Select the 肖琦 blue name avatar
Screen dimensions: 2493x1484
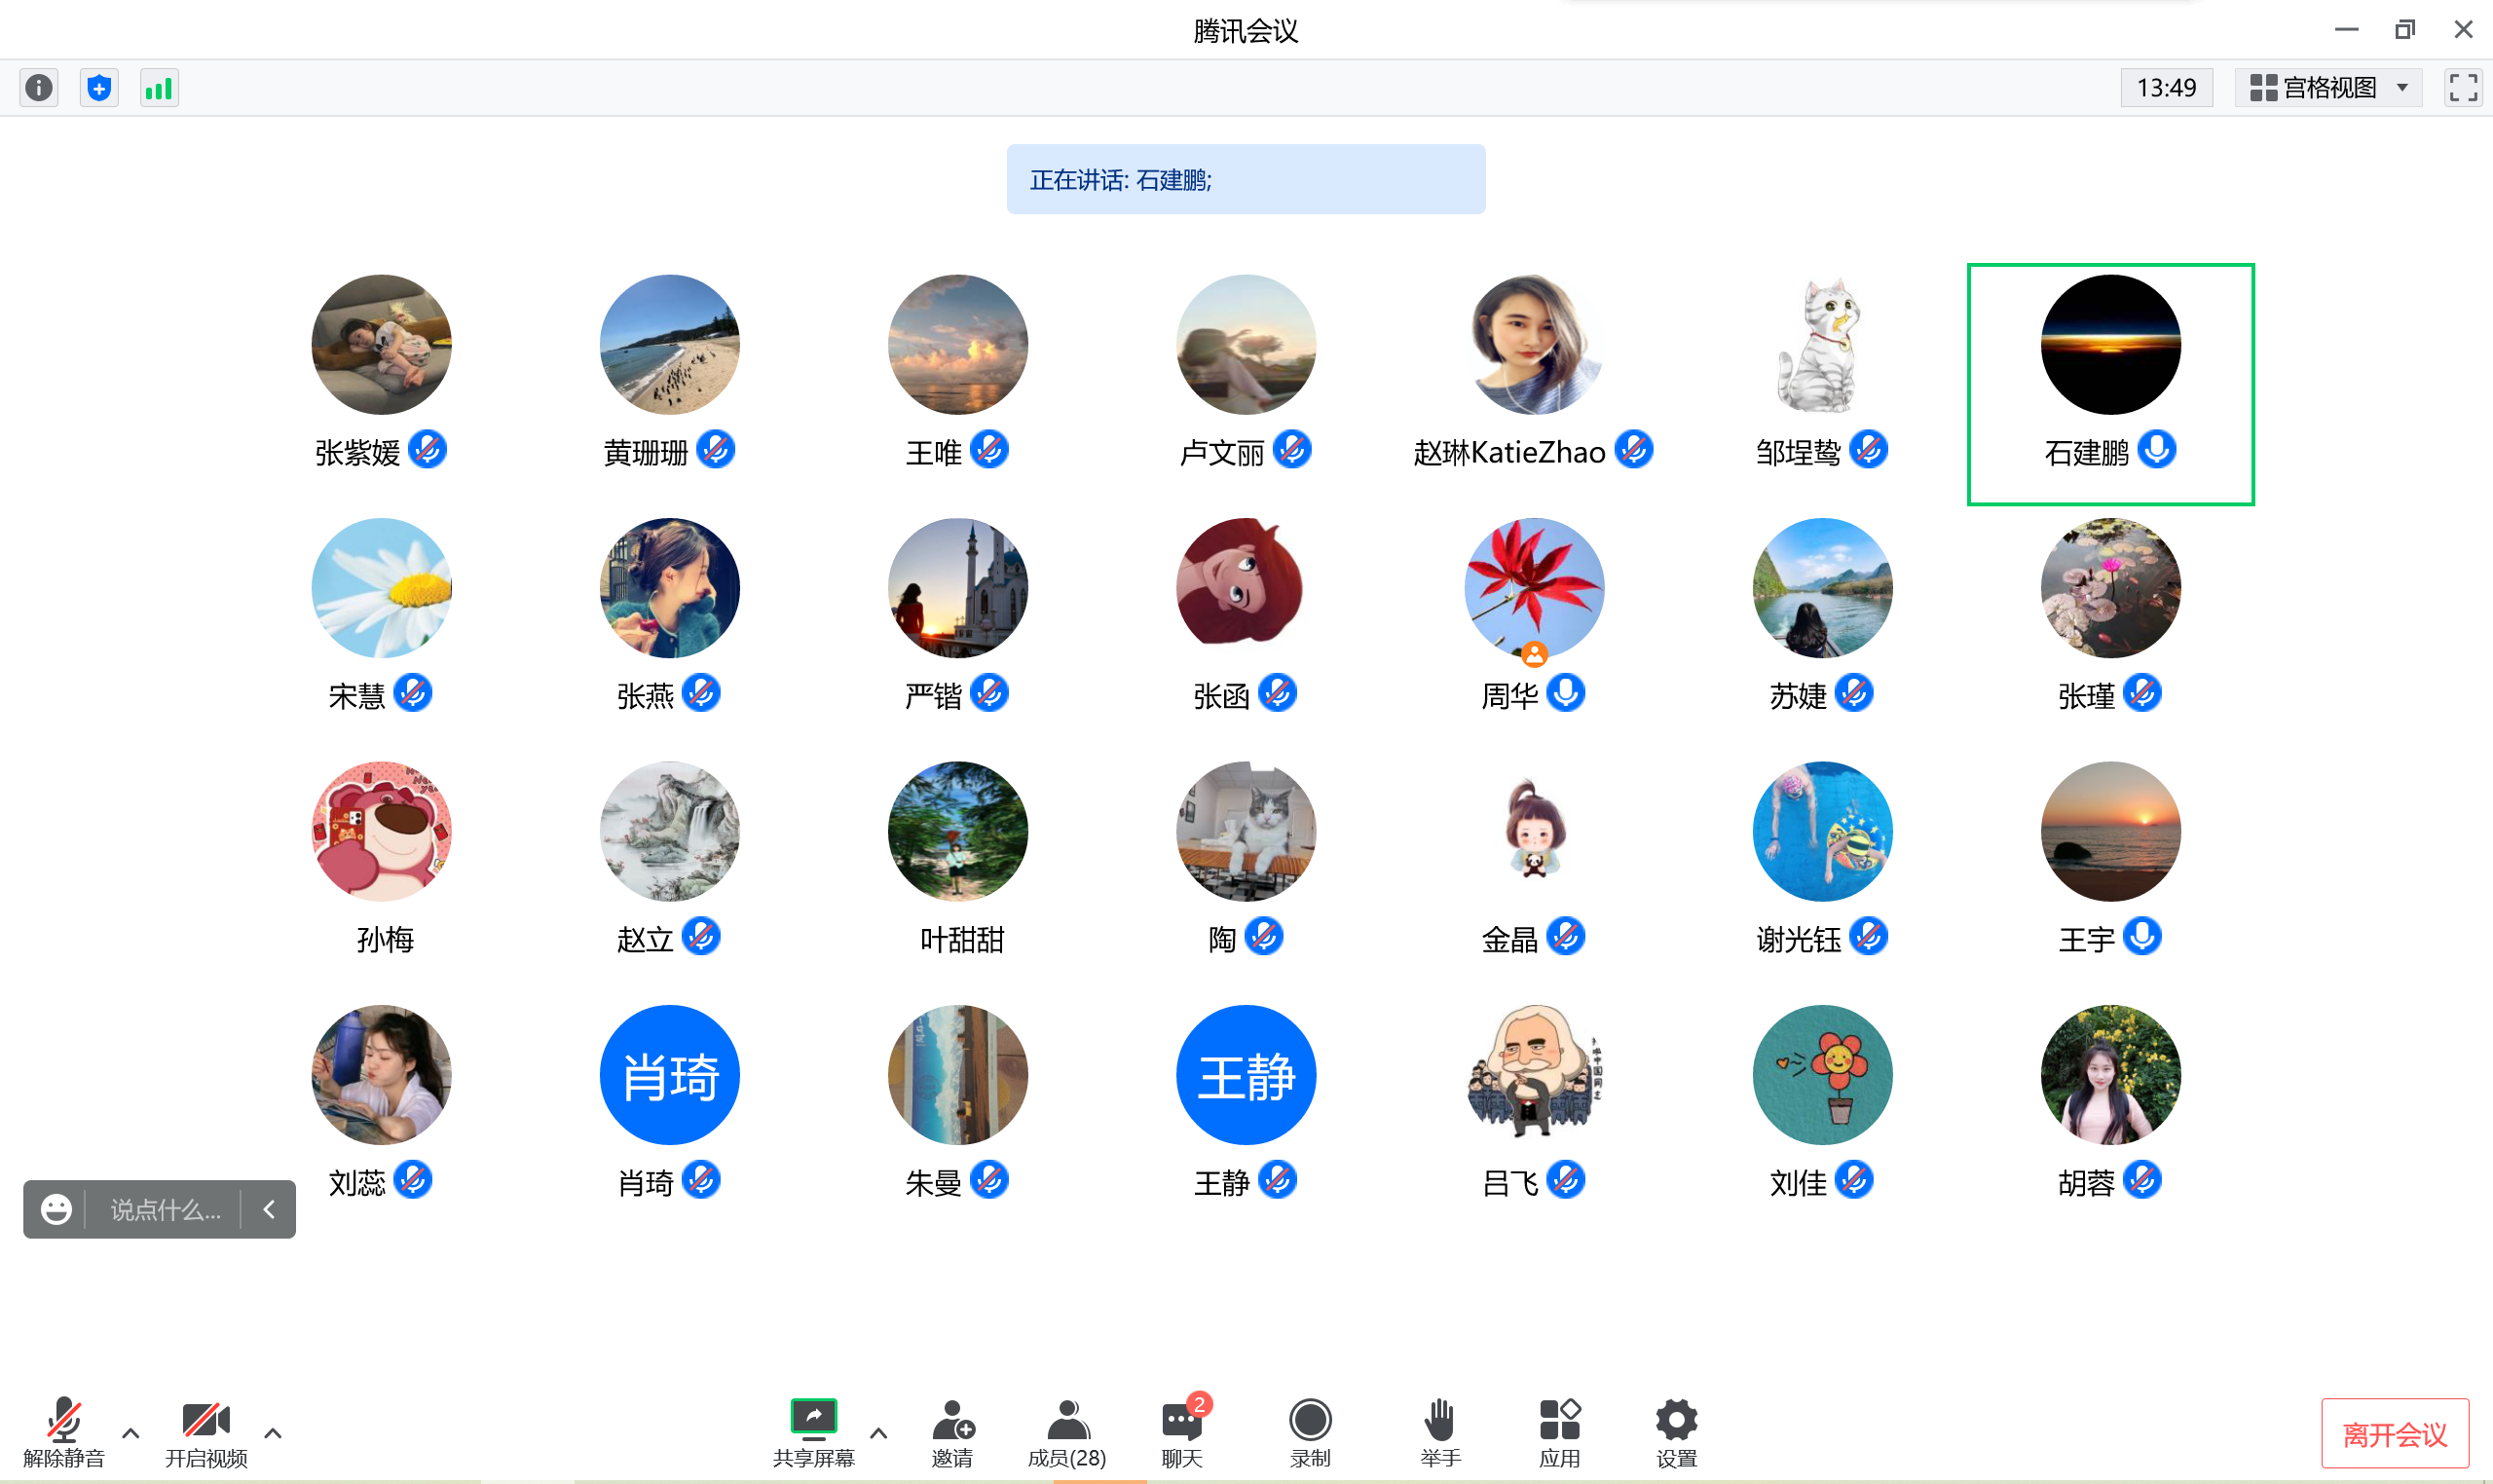(x=669, y=1075)
